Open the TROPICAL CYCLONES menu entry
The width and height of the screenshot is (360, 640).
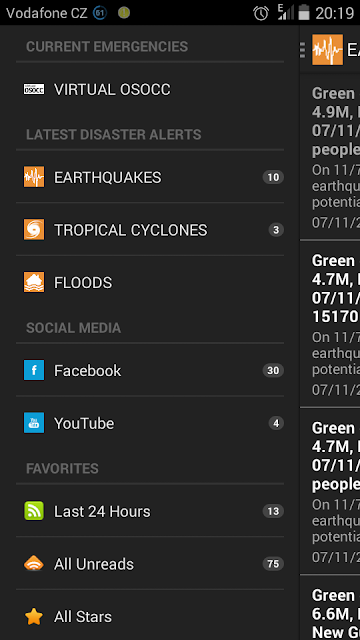click(150, 230)
